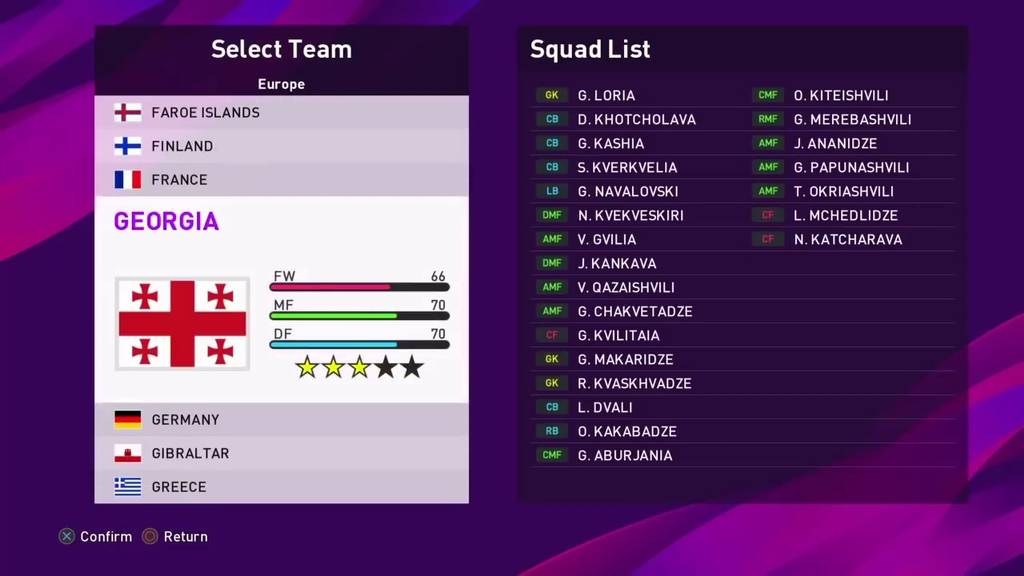Click the GK badge beside G. Loria

(552, 96)
